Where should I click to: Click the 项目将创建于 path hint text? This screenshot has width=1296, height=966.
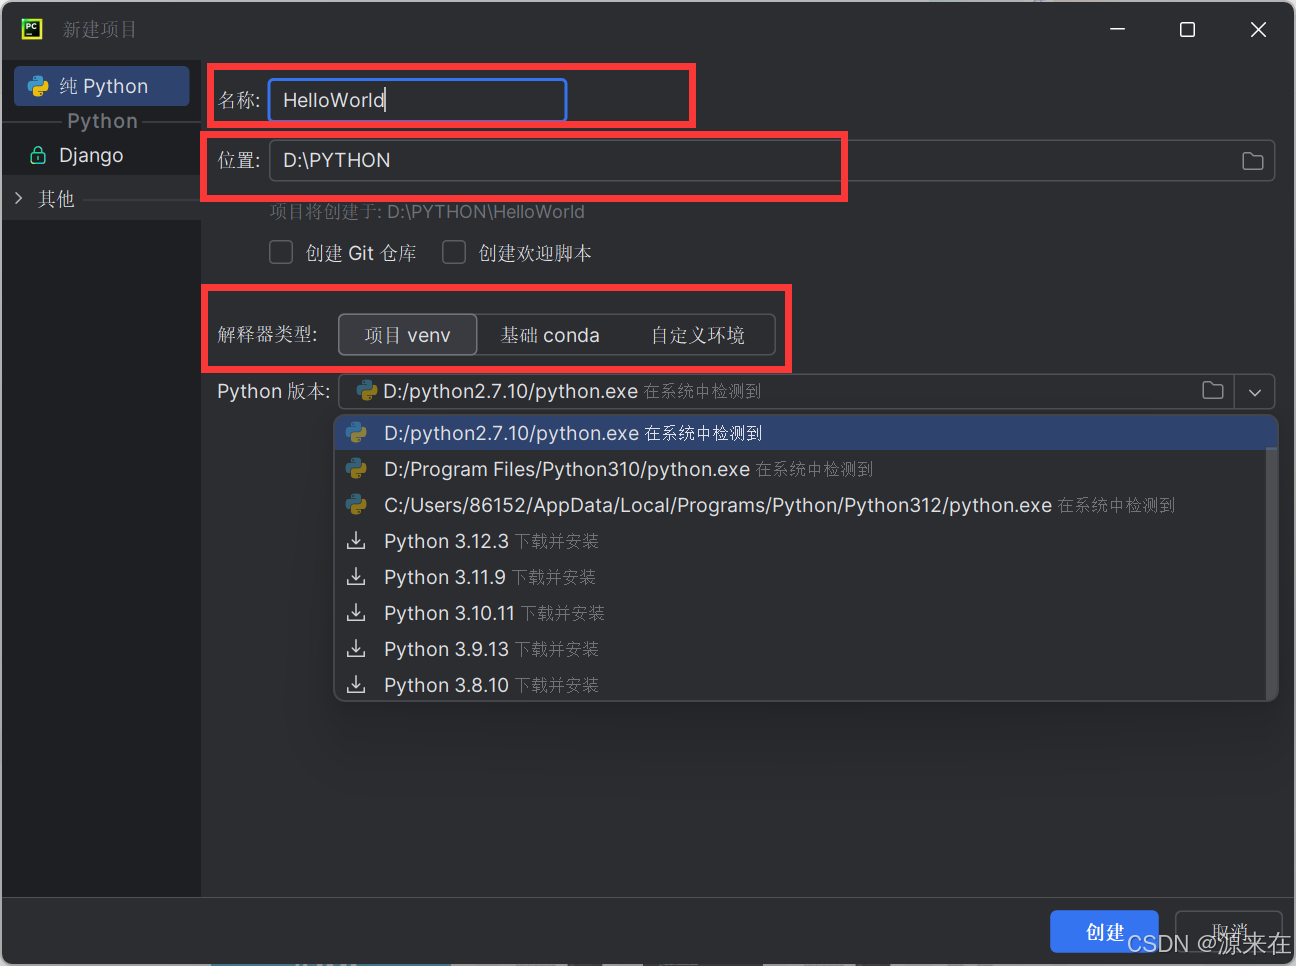tap(427, 212)
